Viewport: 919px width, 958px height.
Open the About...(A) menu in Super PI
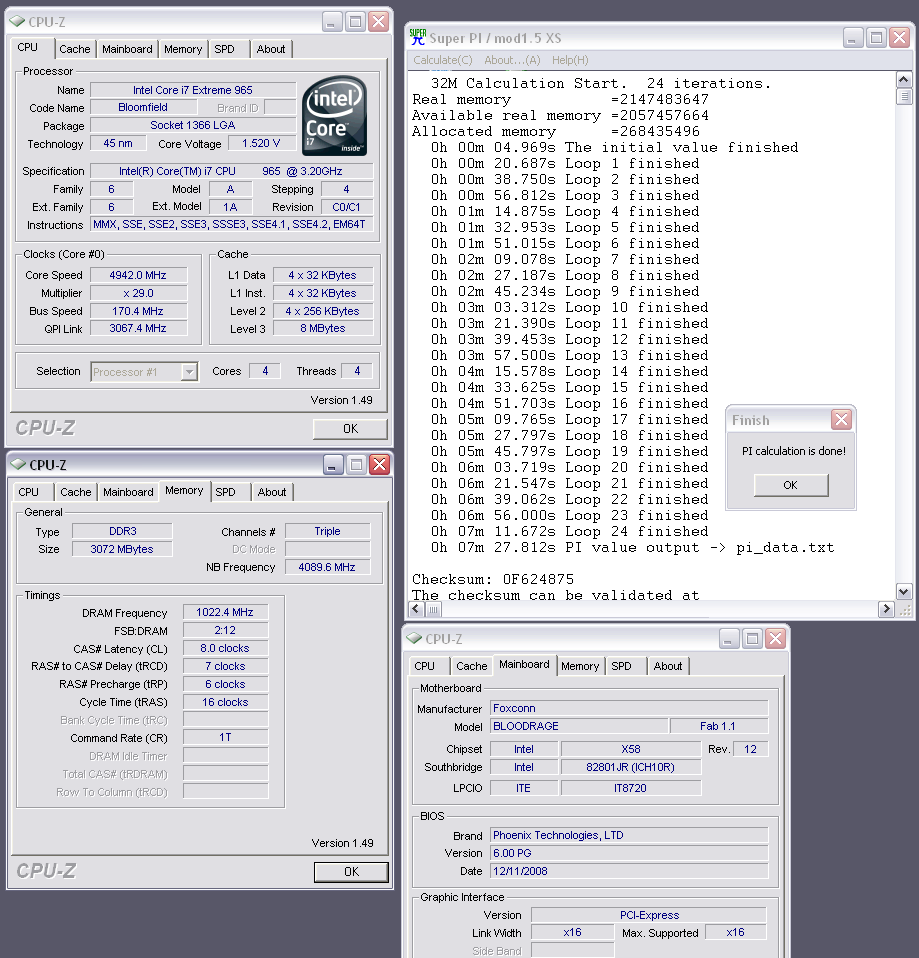click(512, 60)
